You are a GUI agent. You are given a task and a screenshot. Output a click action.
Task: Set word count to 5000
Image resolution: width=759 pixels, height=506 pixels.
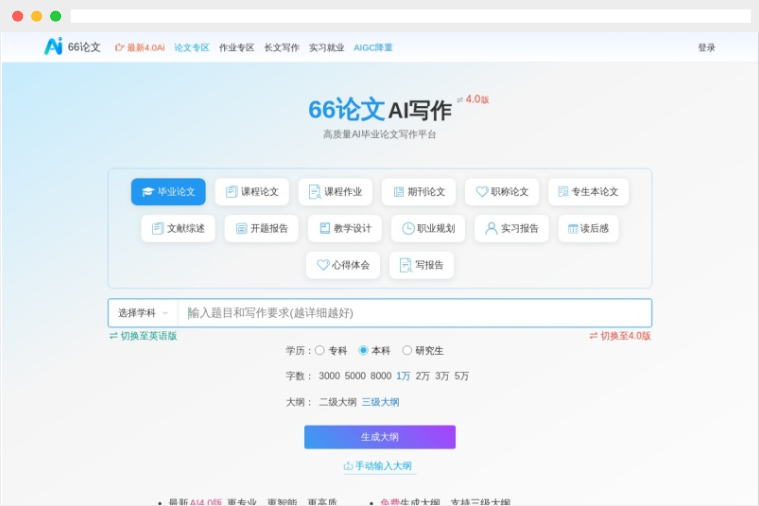click(355, 376)
